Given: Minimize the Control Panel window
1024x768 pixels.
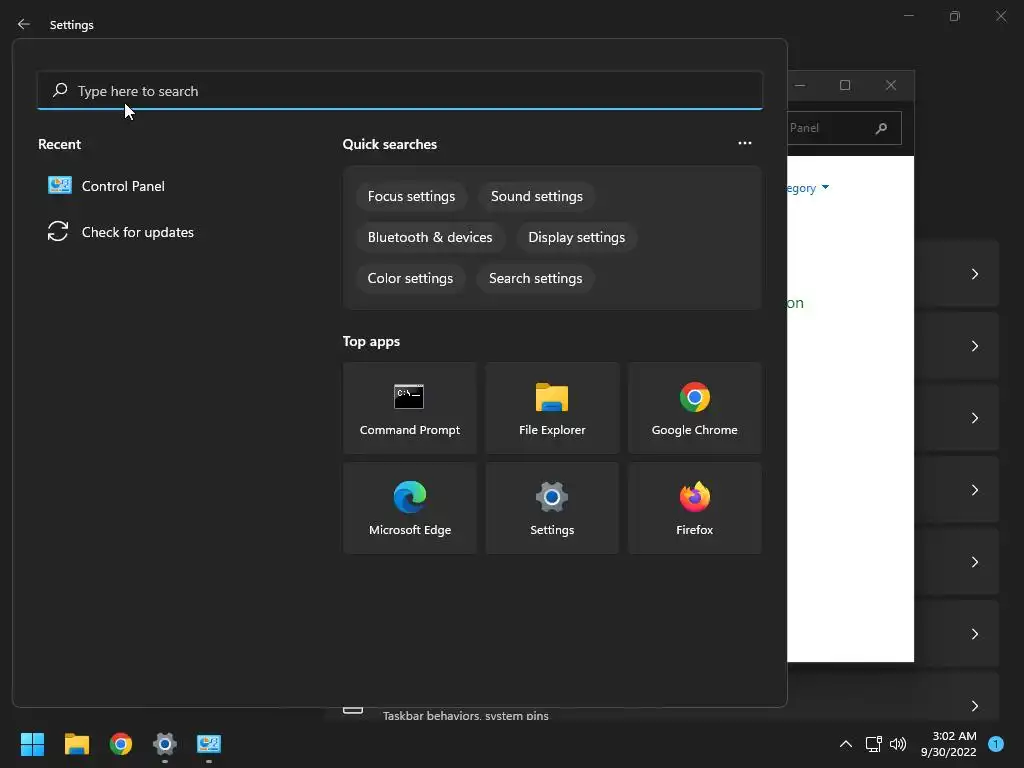Looking at the screenshot, I should [x=800, y=86].
